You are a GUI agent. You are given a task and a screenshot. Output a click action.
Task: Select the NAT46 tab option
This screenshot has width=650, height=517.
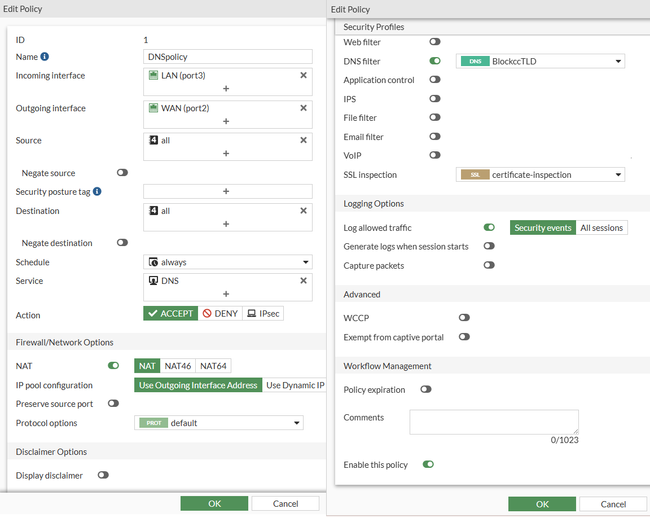point(178,366)
